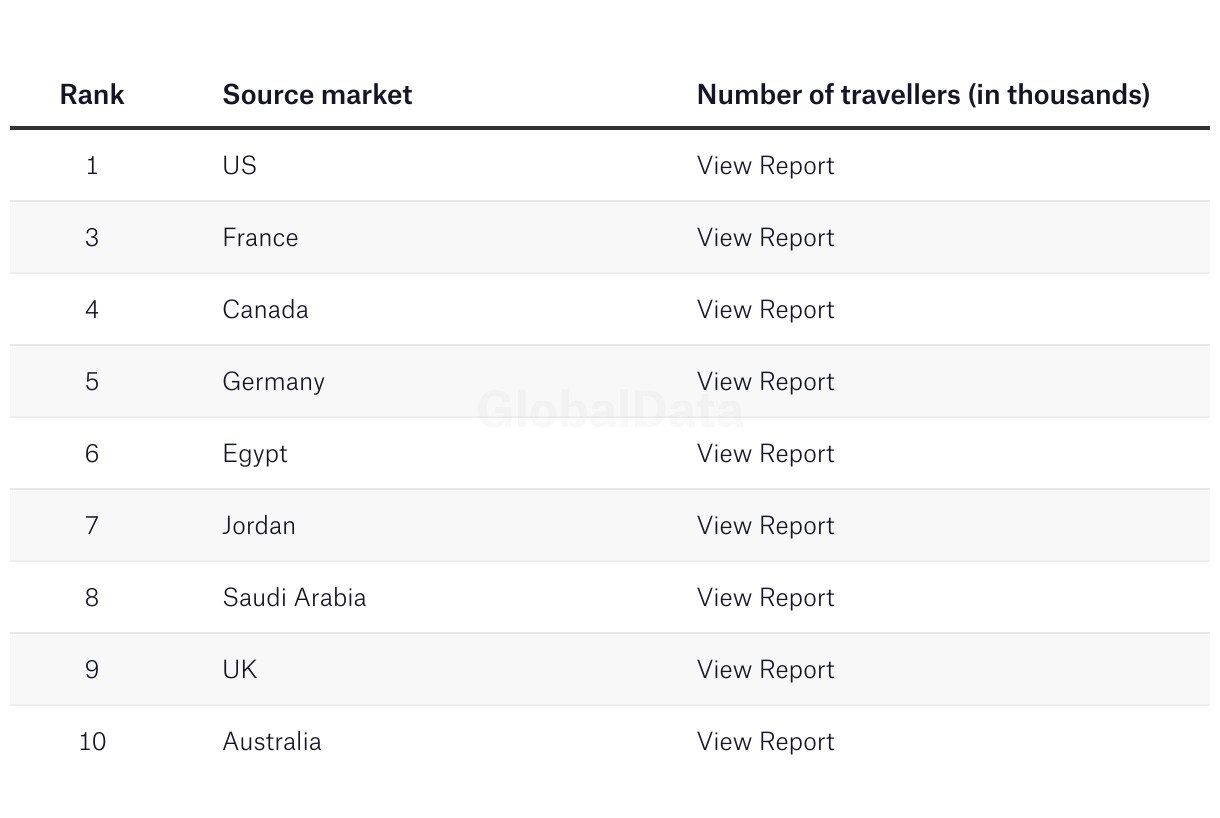
Task: Select the Saudi Arabia market cell
Action: [x=294, y=598]
